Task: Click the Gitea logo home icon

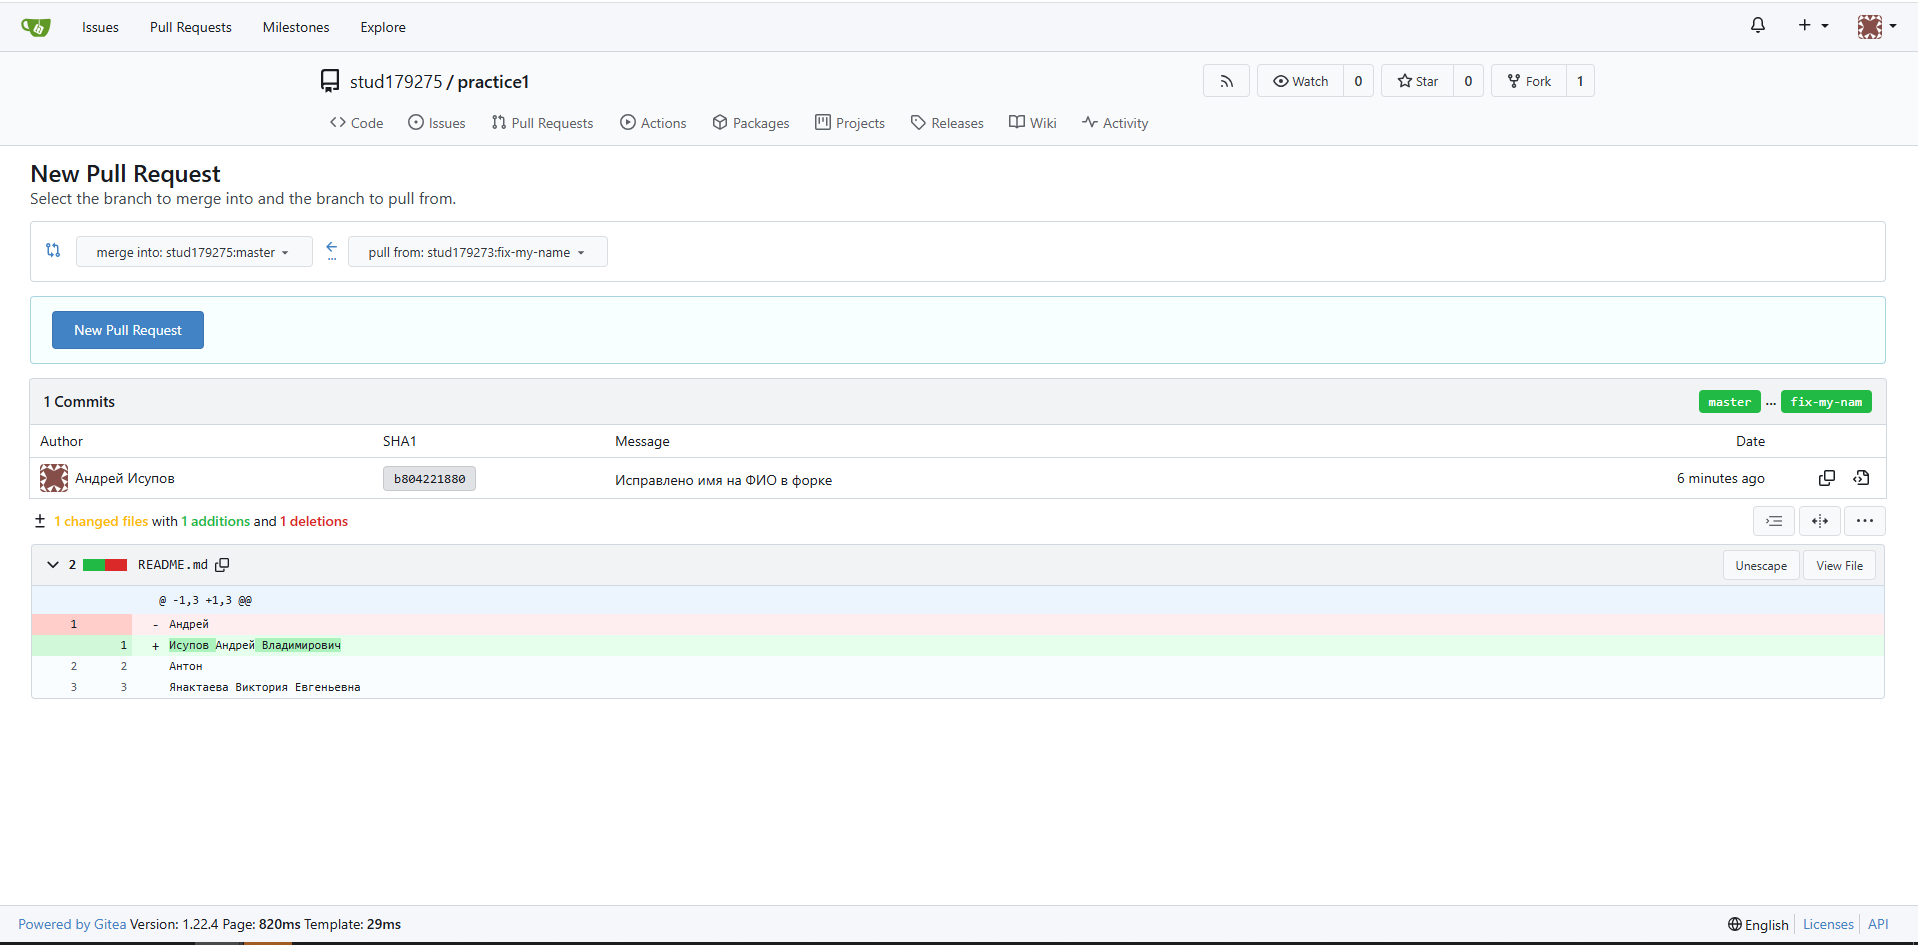Action: [35, 27]
